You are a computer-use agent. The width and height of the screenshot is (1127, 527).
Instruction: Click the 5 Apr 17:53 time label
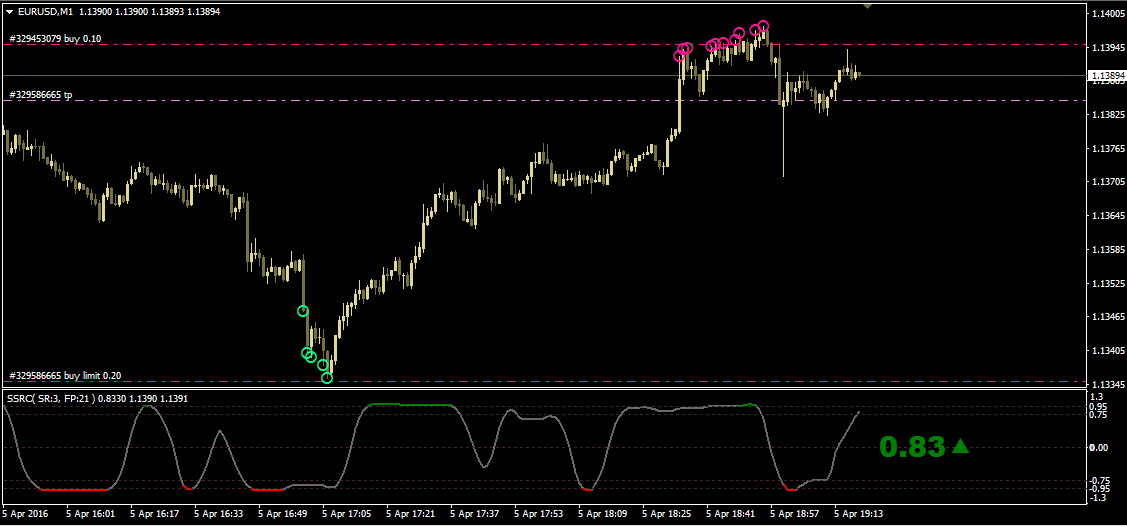tap(539, 515)
